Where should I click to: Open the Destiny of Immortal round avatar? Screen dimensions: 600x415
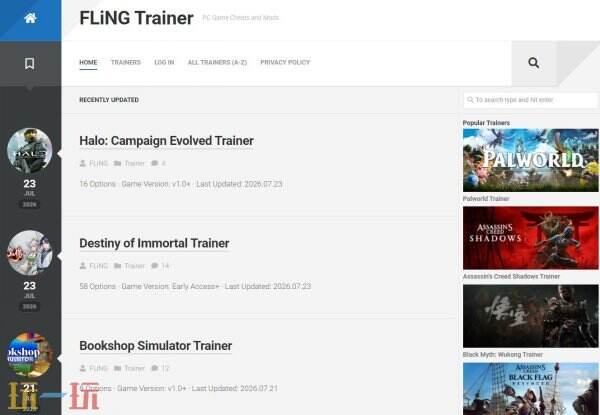30,253
